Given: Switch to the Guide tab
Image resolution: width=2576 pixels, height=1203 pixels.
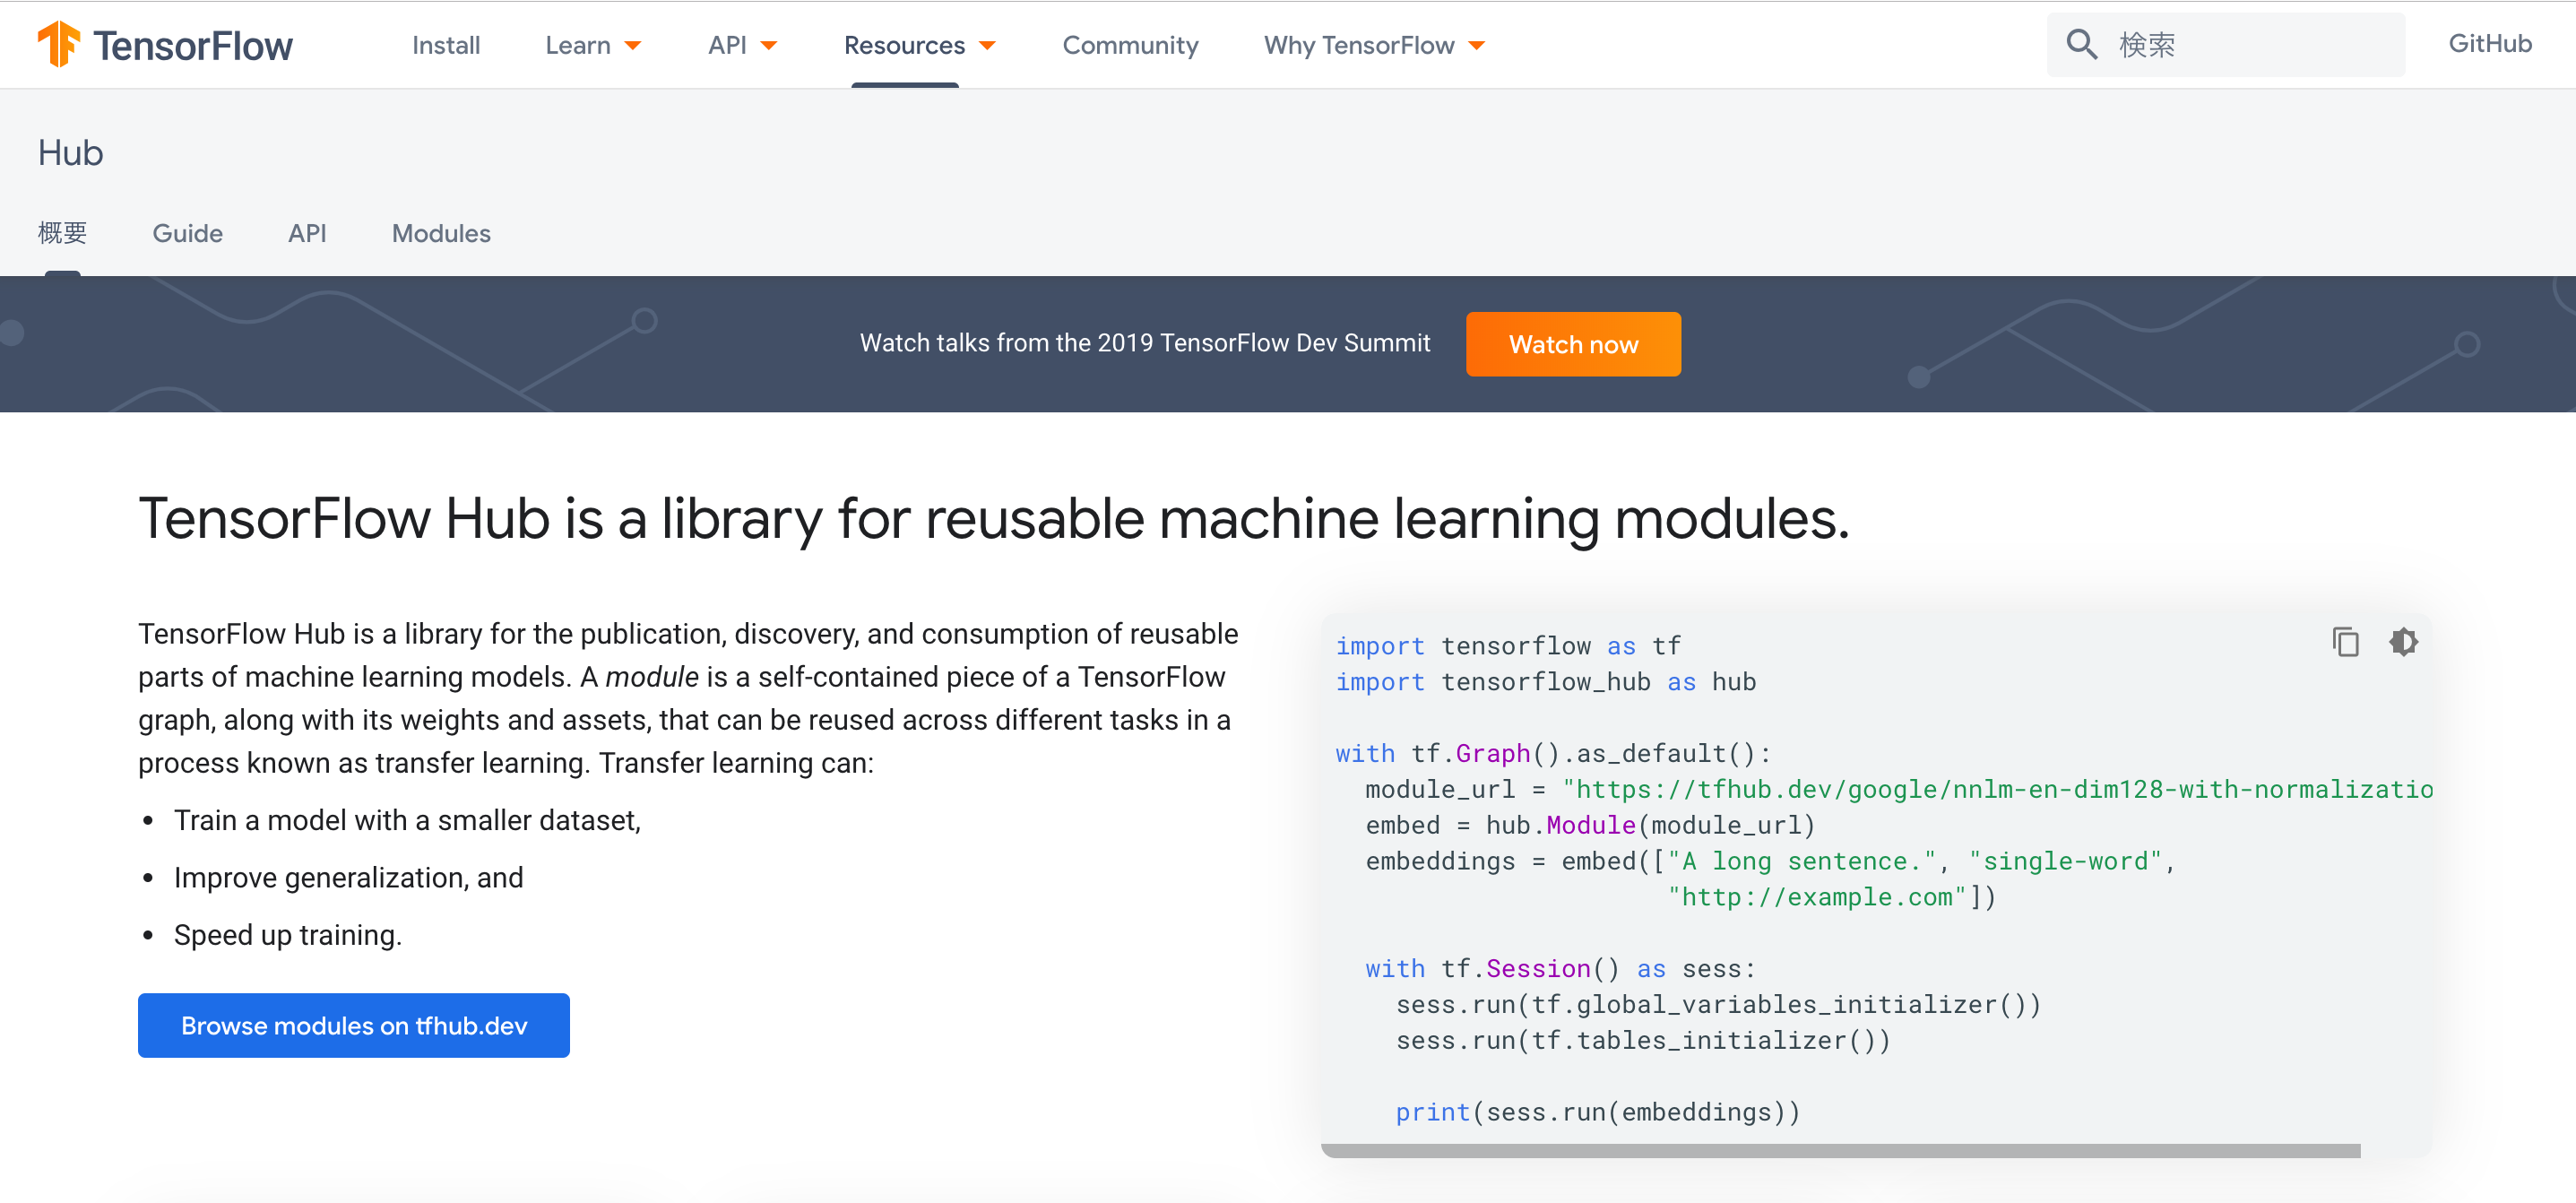Looking at the screenshot, I should tap(187, 233).
